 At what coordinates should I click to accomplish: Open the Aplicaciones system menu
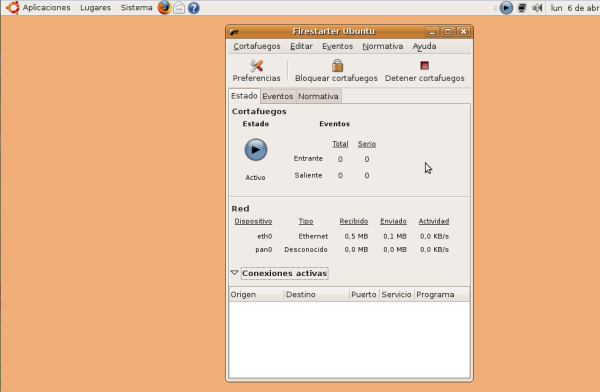(x=46, y=8)
